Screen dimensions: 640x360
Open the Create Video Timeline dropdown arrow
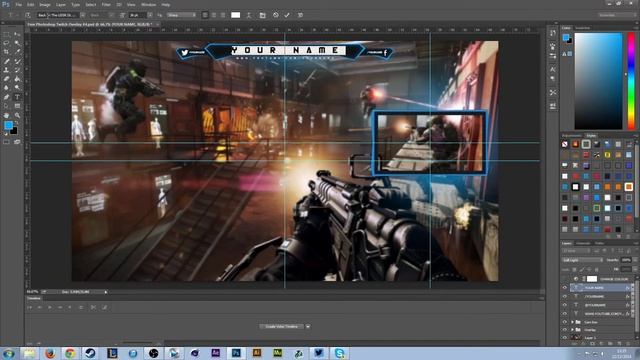pos(308,327)
